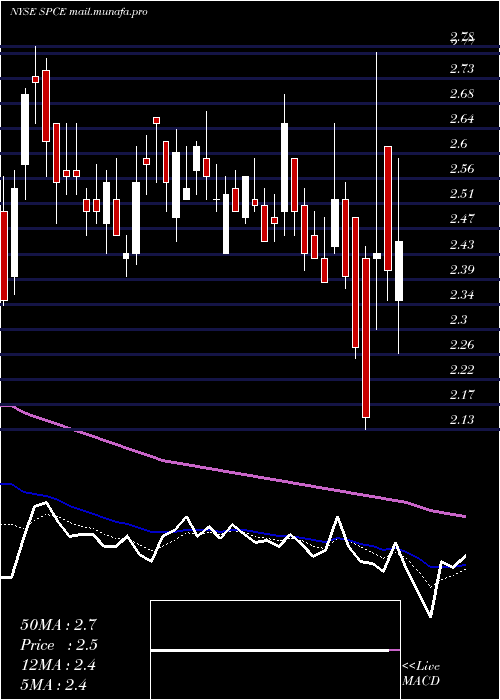This screenshot has height=700, width=500.
Task: Click the 2.13 price axis label
Action: [462, 420]
